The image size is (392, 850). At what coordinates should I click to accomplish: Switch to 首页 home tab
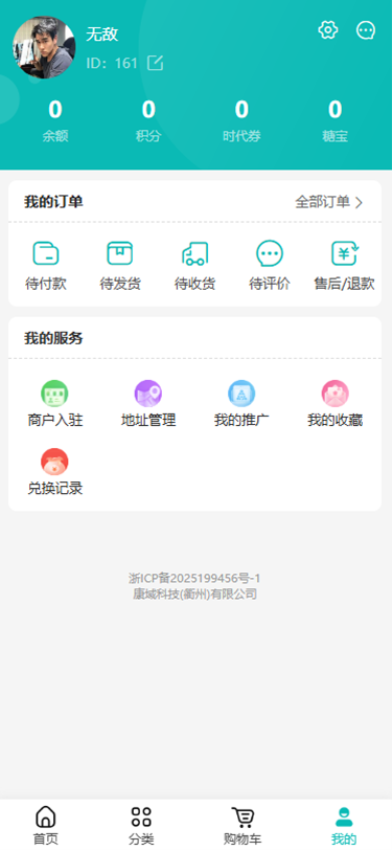coord(46,826)
